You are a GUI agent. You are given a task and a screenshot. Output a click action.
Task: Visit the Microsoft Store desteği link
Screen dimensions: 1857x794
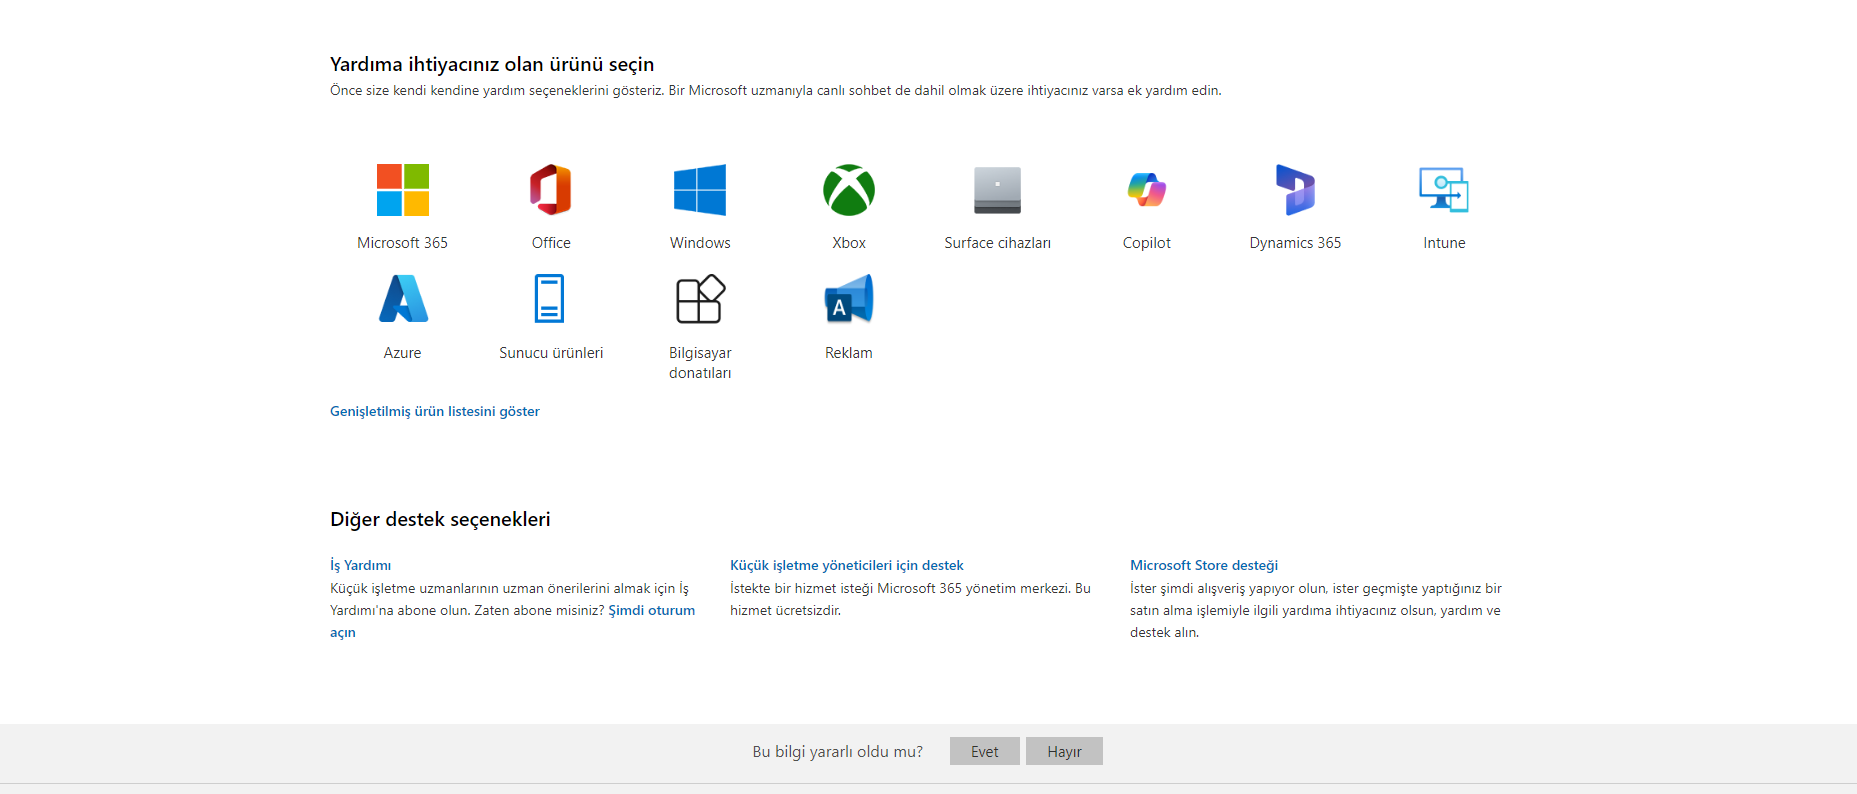[x=1204, y=565]
